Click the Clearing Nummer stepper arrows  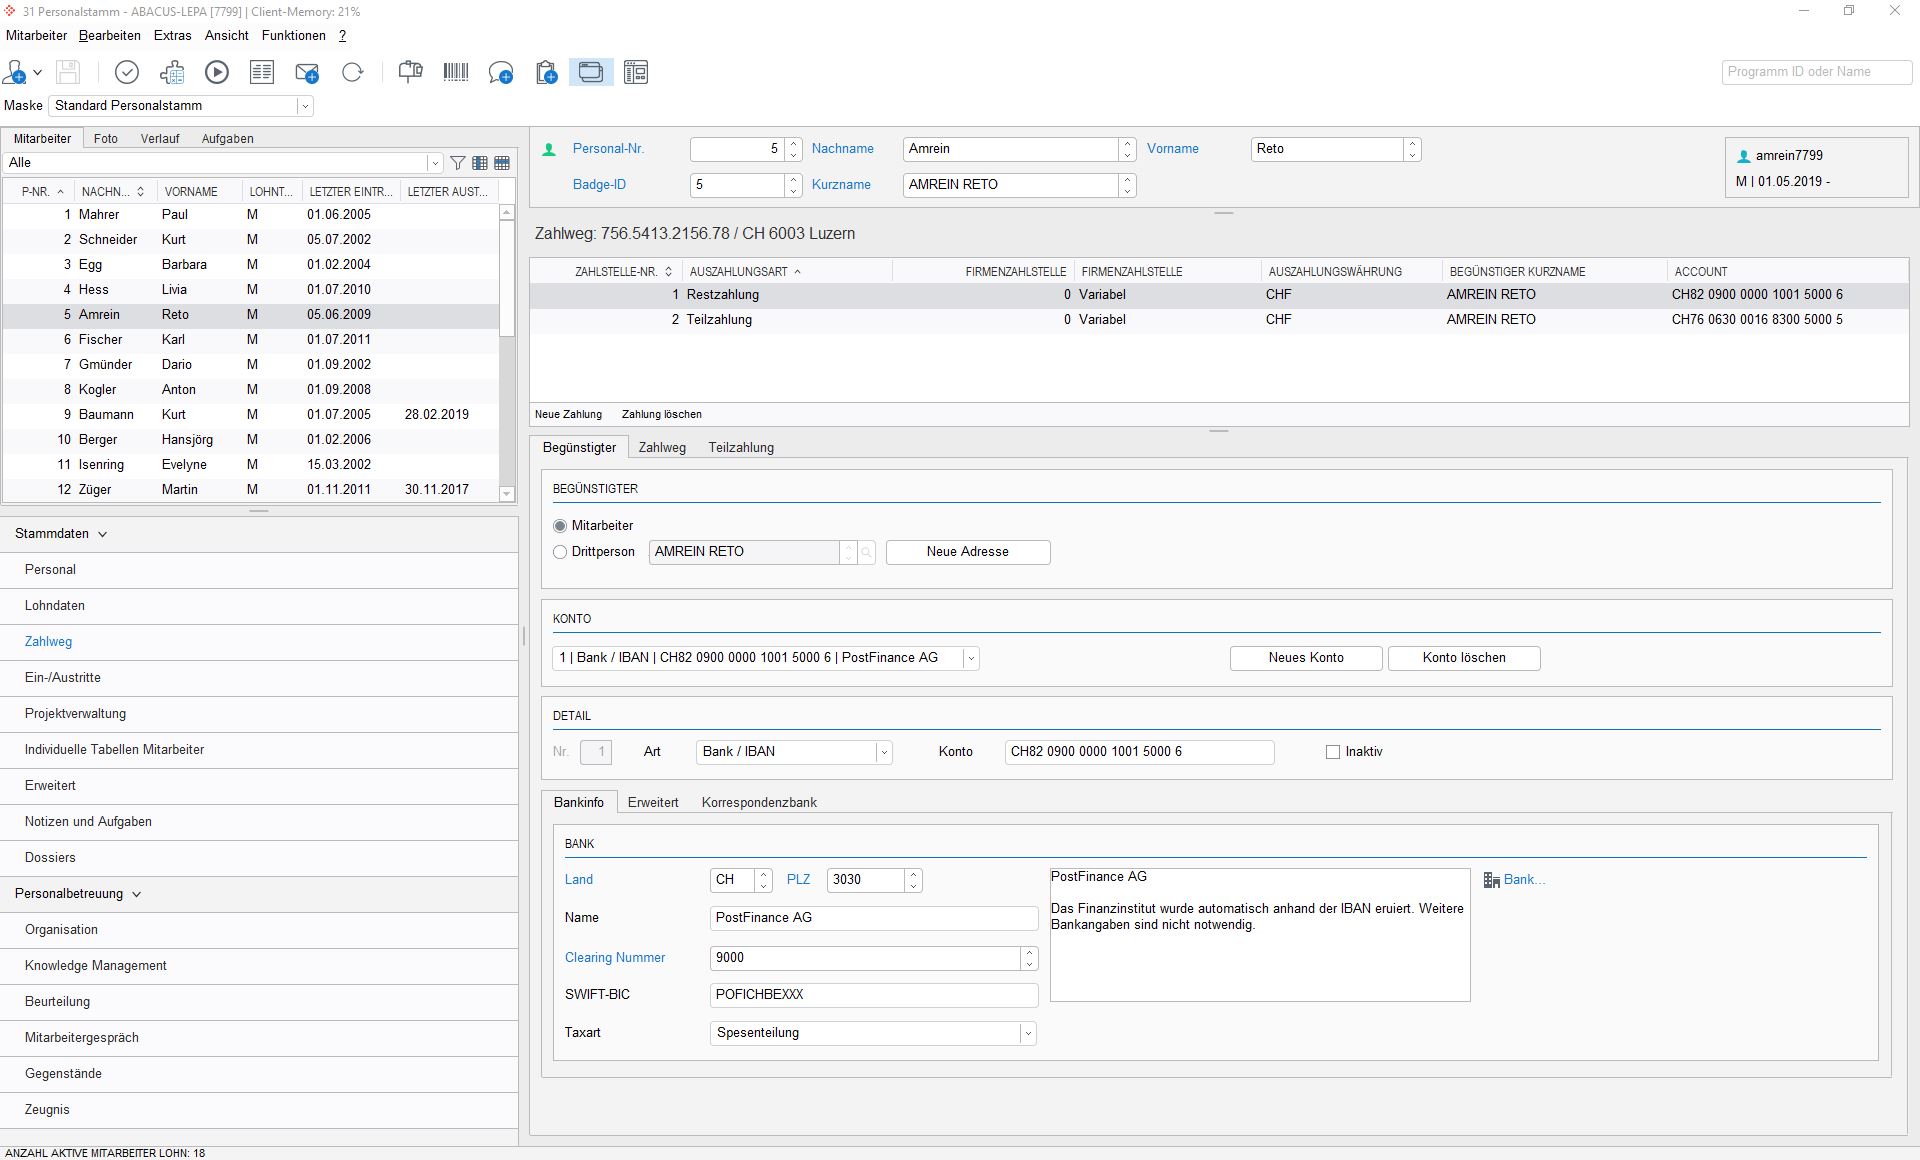[x=1029, y=958]
